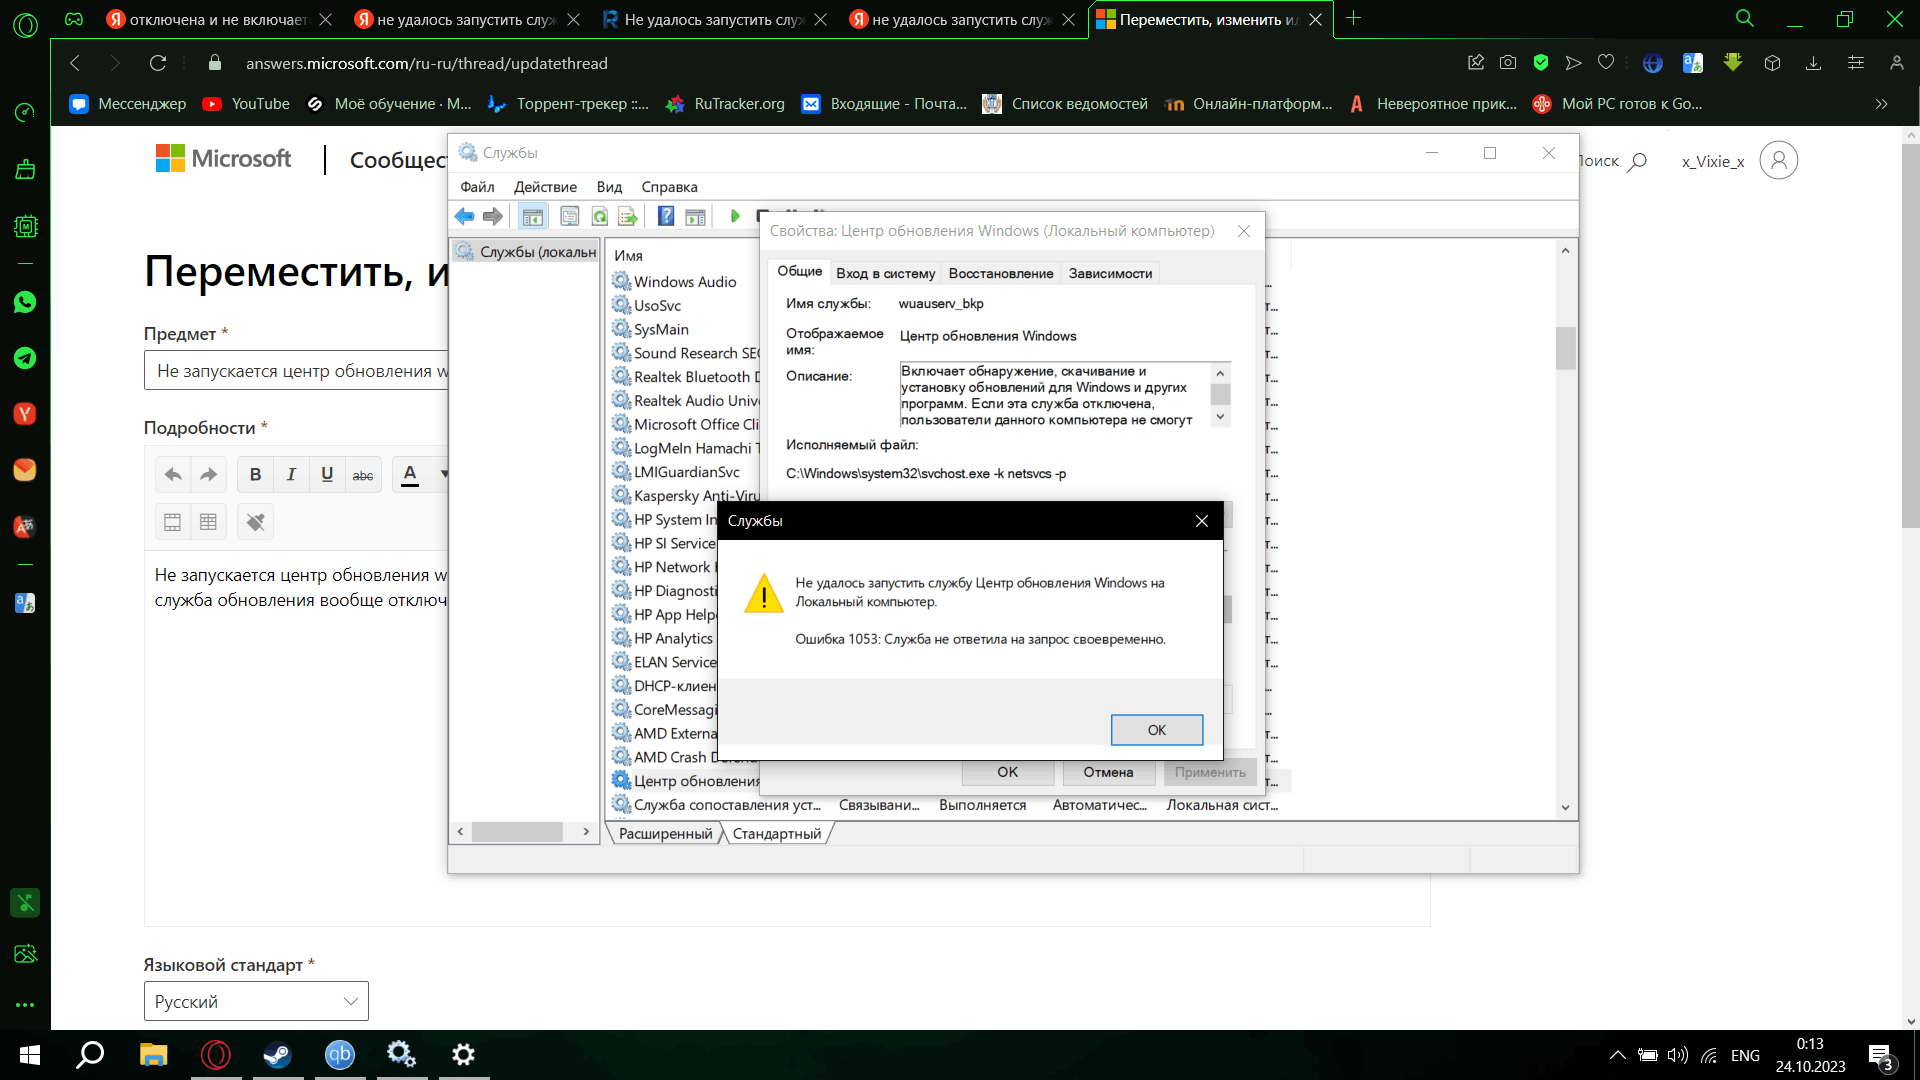Click the Export list icon in Services toolbar

click(628, 216)
